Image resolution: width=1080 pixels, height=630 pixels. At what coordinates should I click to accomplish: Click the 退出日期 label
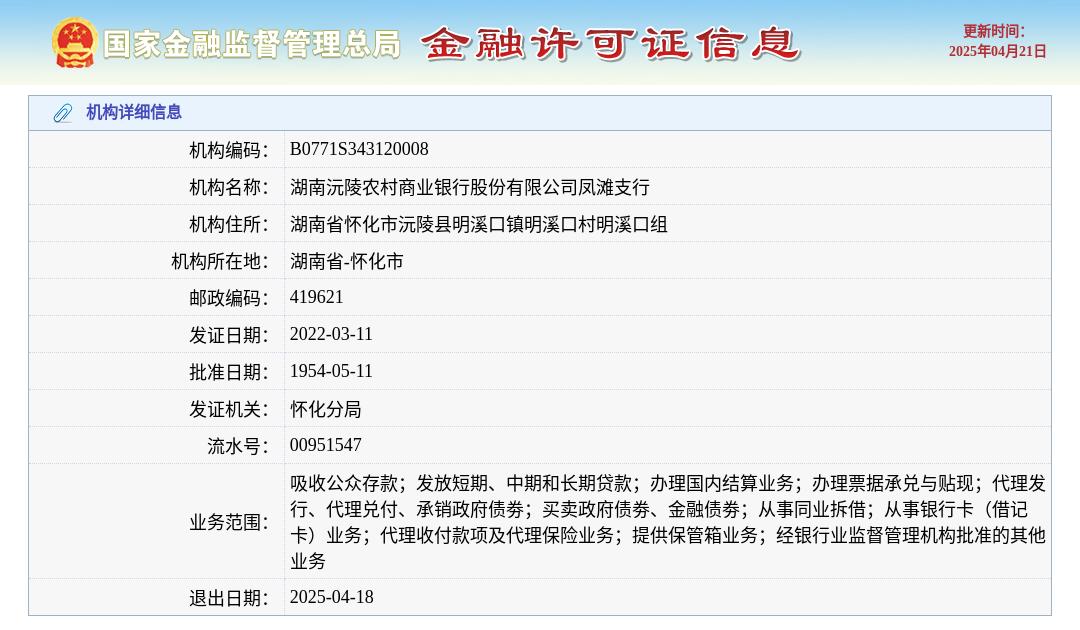tap(229, 598)
